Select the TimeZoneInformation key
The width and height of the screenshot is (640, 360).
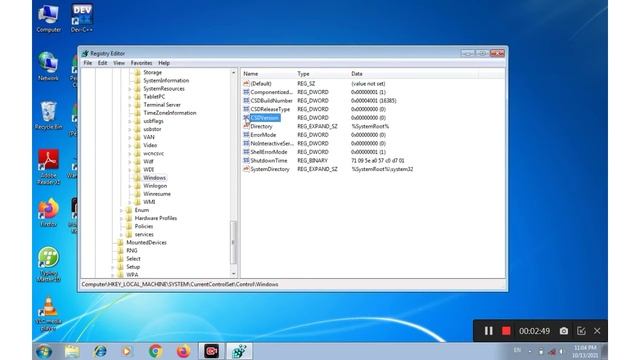coord(170,113)
